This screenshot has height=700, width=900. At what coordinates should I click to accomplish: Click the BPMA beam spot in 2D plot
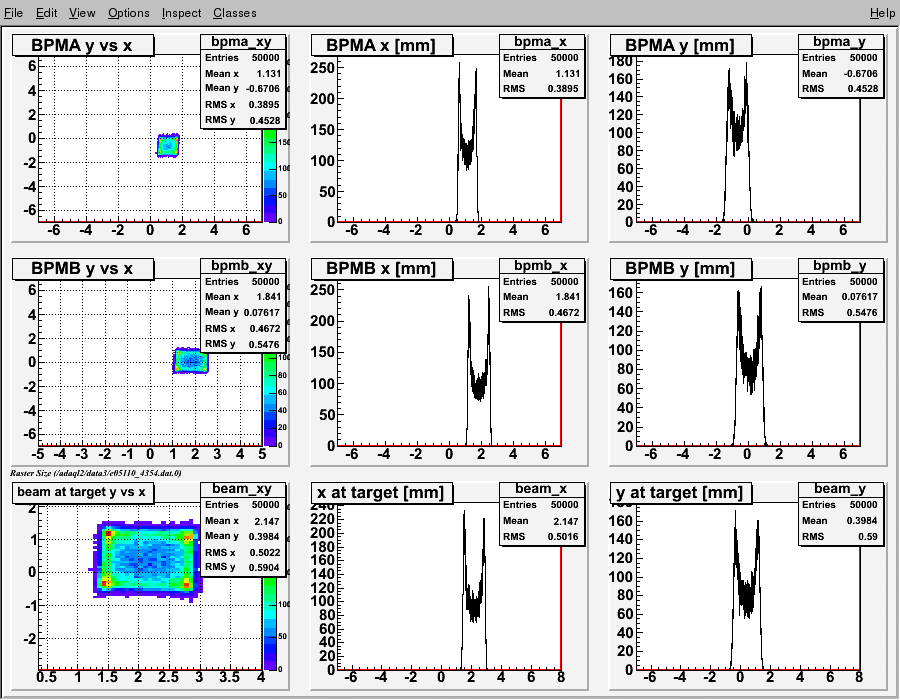pyautogui.click(x=168, y=146)
